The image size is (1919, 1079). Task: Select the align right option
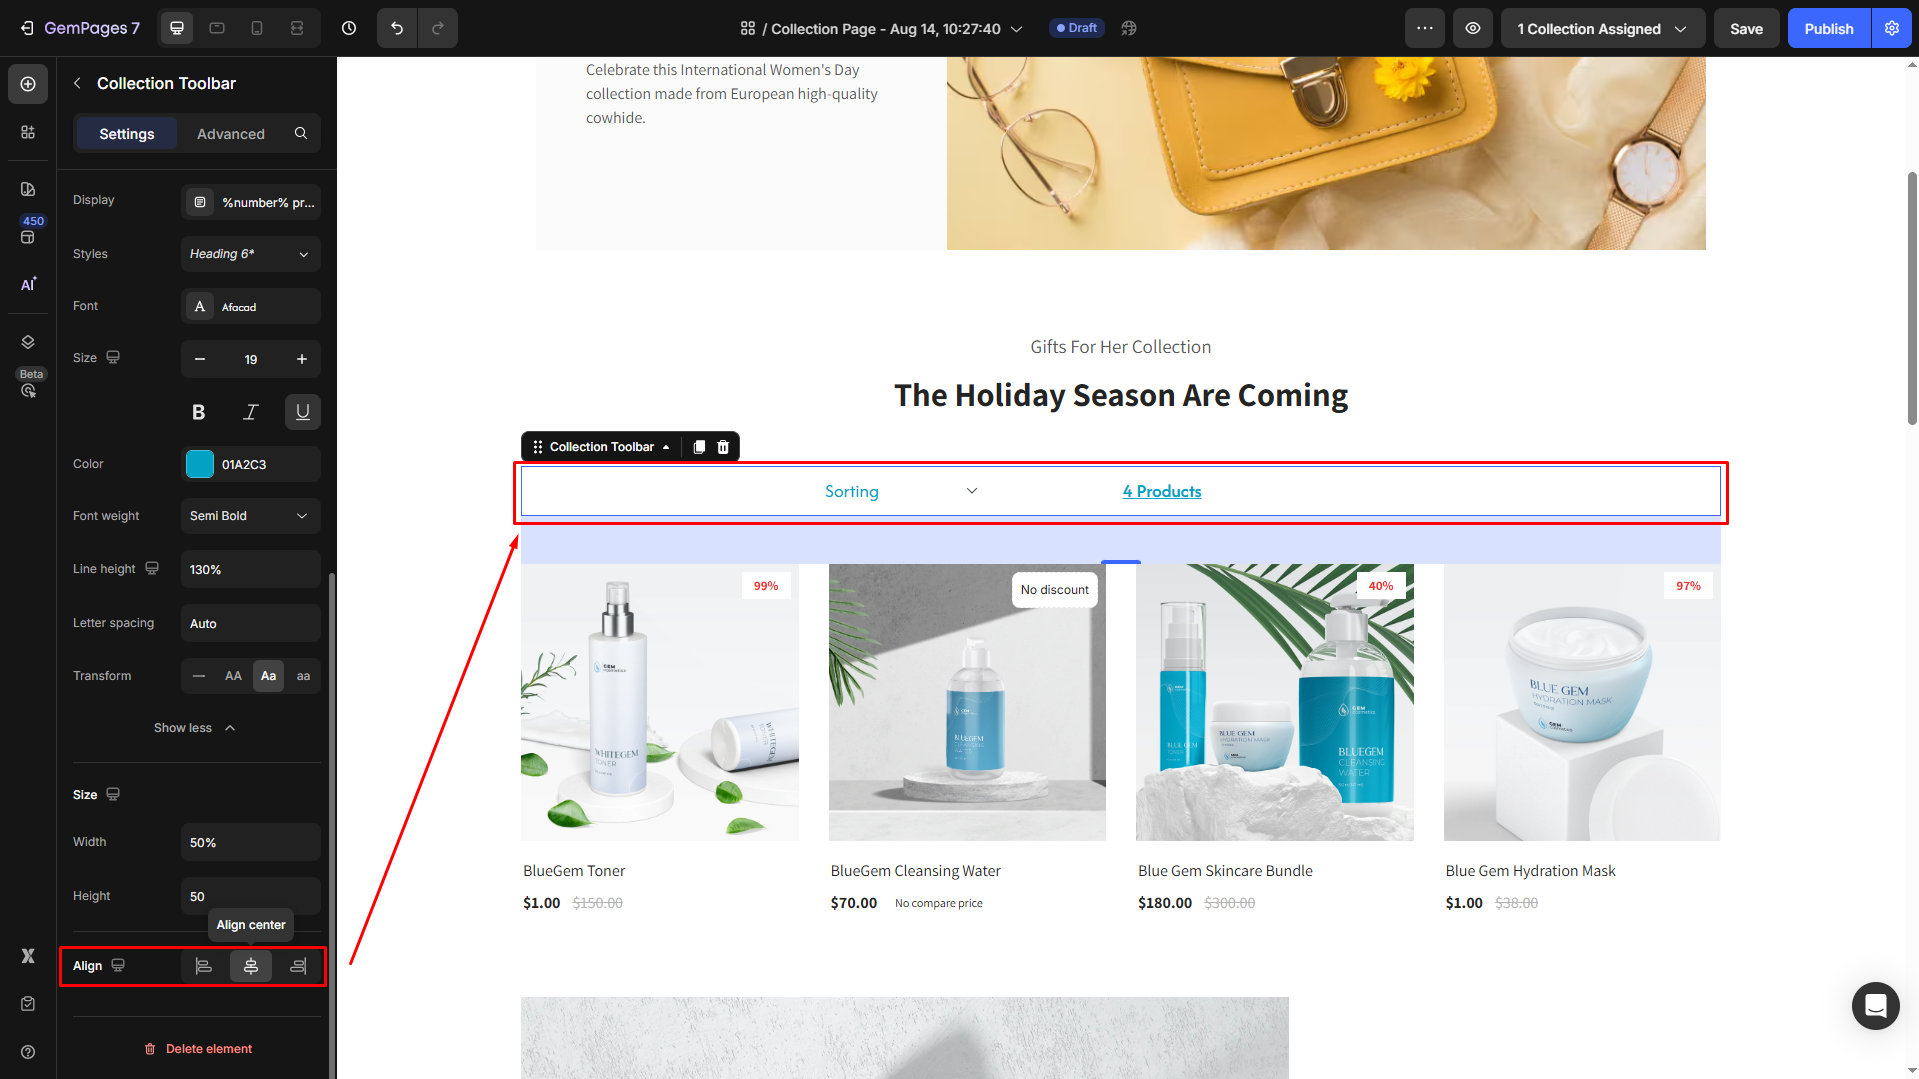pos(298,966)
